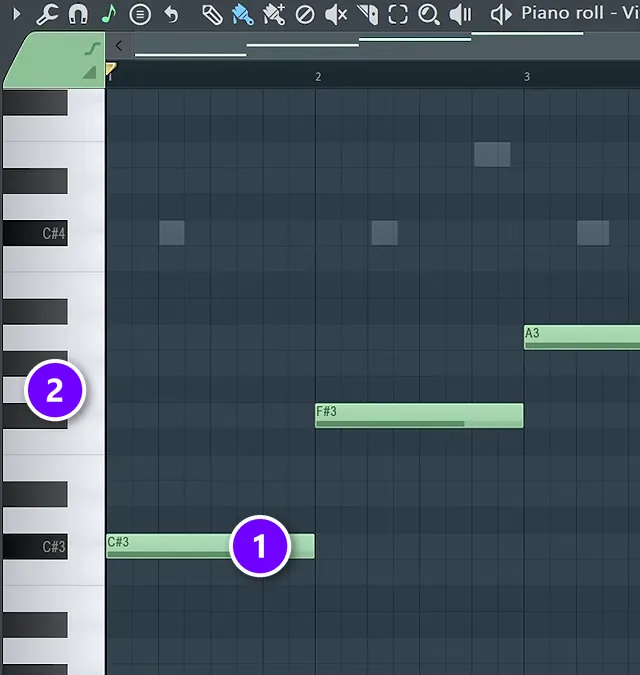Viewport: 640px width, 675px height.
Task: Click the high ghost note above C#4 row
Action: point(492,155)
